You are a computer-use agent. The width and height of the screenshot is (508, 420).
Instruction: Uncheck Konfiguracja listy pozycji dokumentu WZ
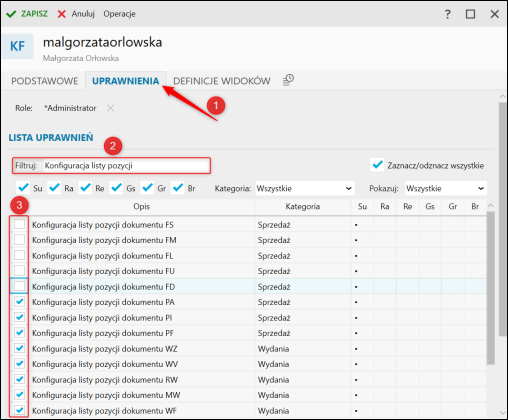pos(19,348)
